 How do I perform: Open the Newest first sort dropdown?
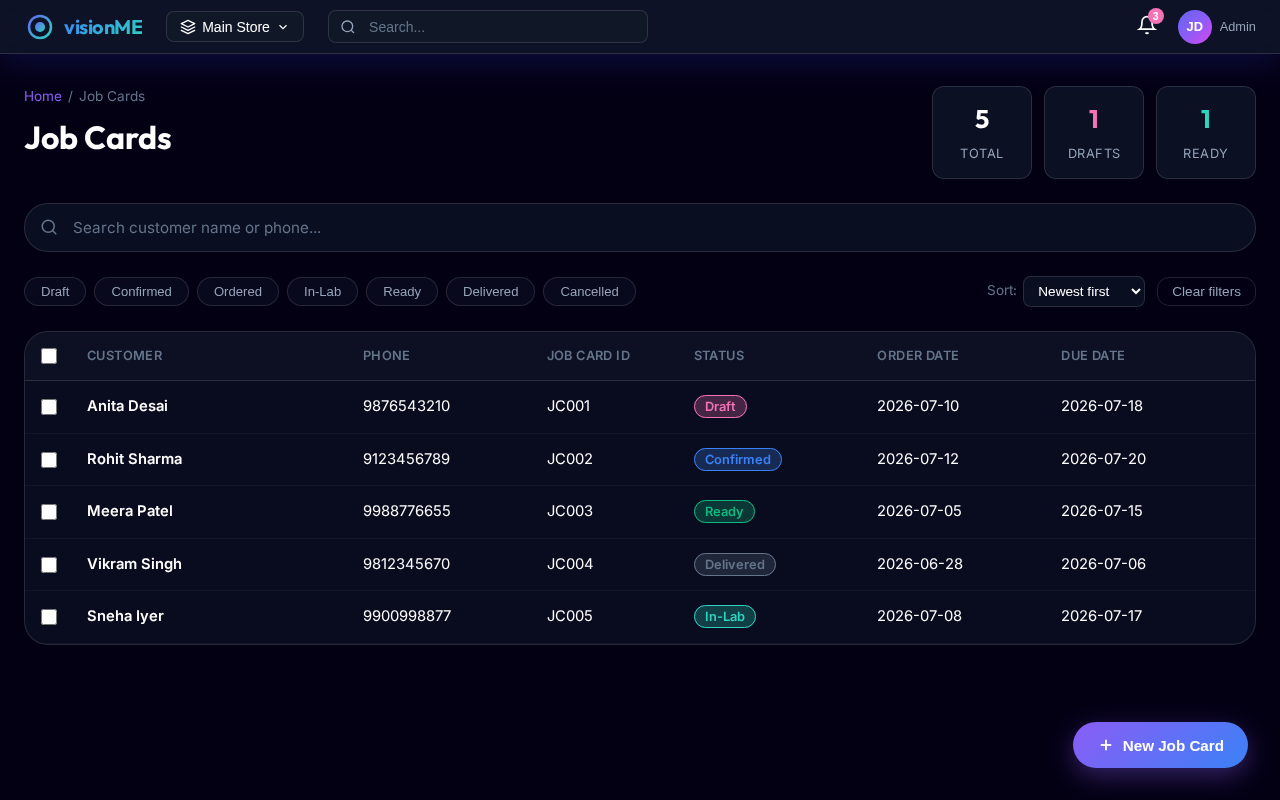[x=1084, y=291]
